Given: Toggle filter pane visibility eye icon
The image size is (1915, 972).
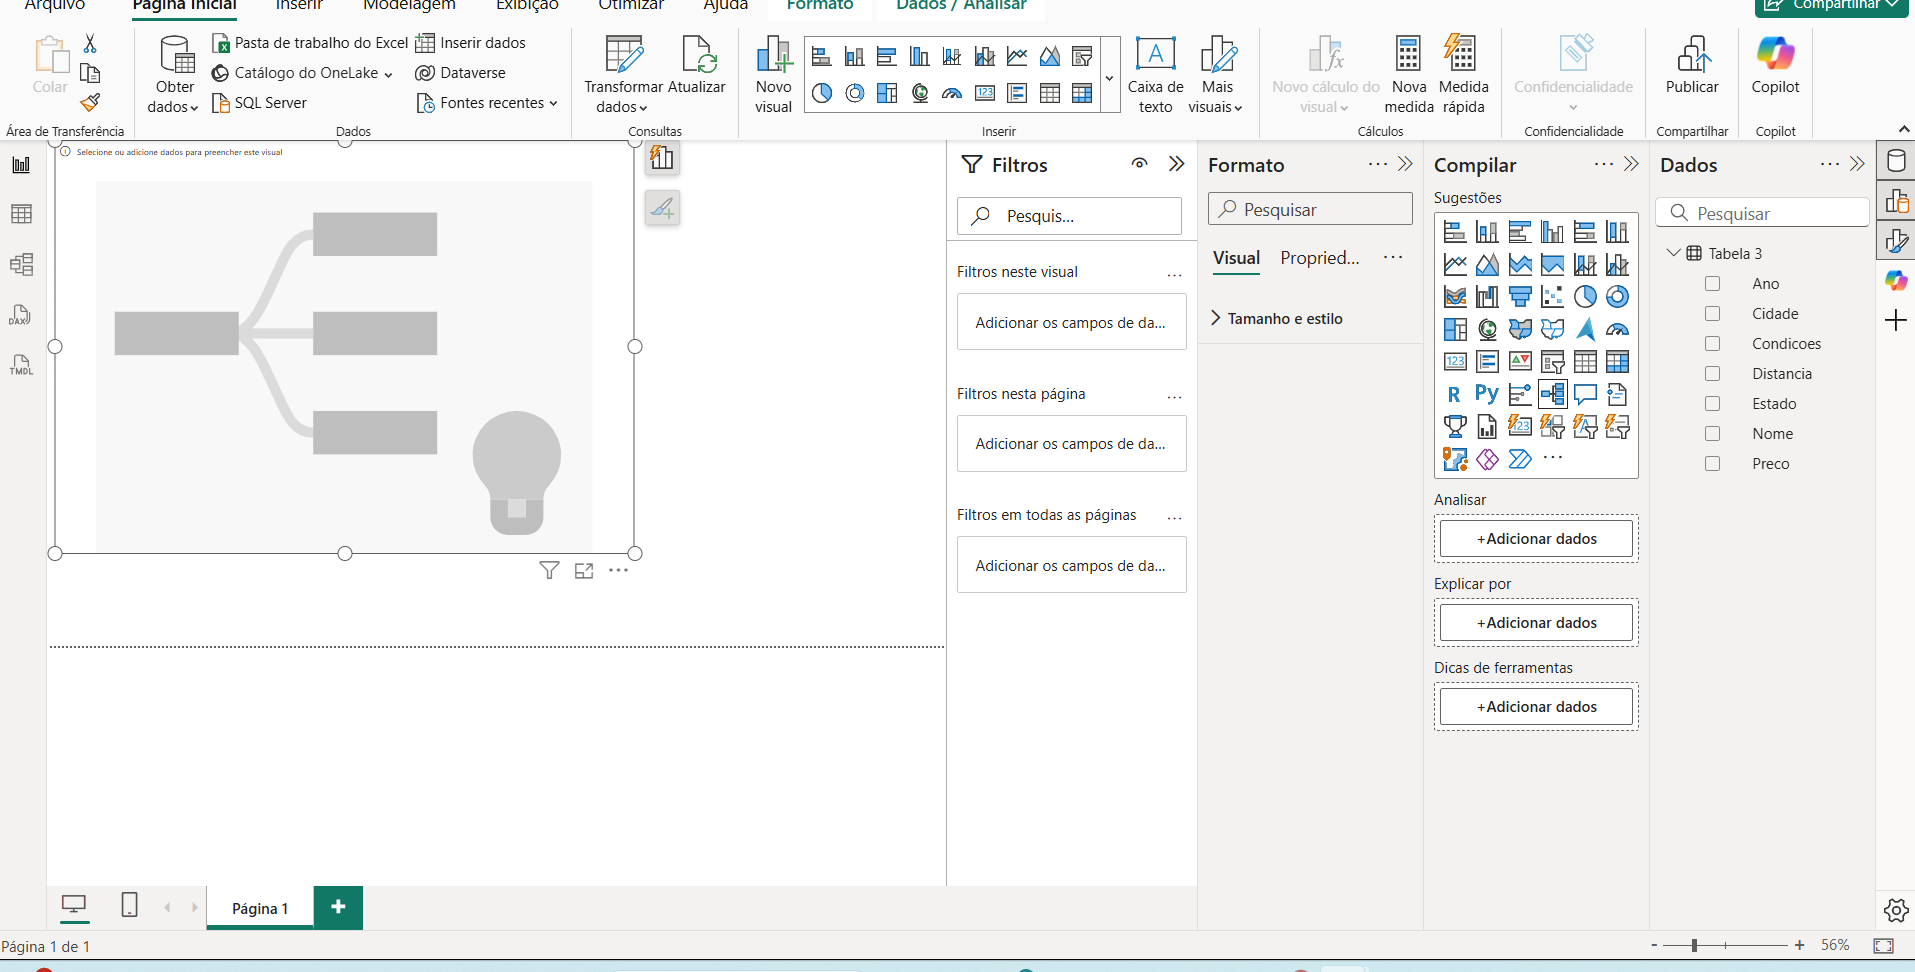Looking at the screenshot, I should 1139,164.
